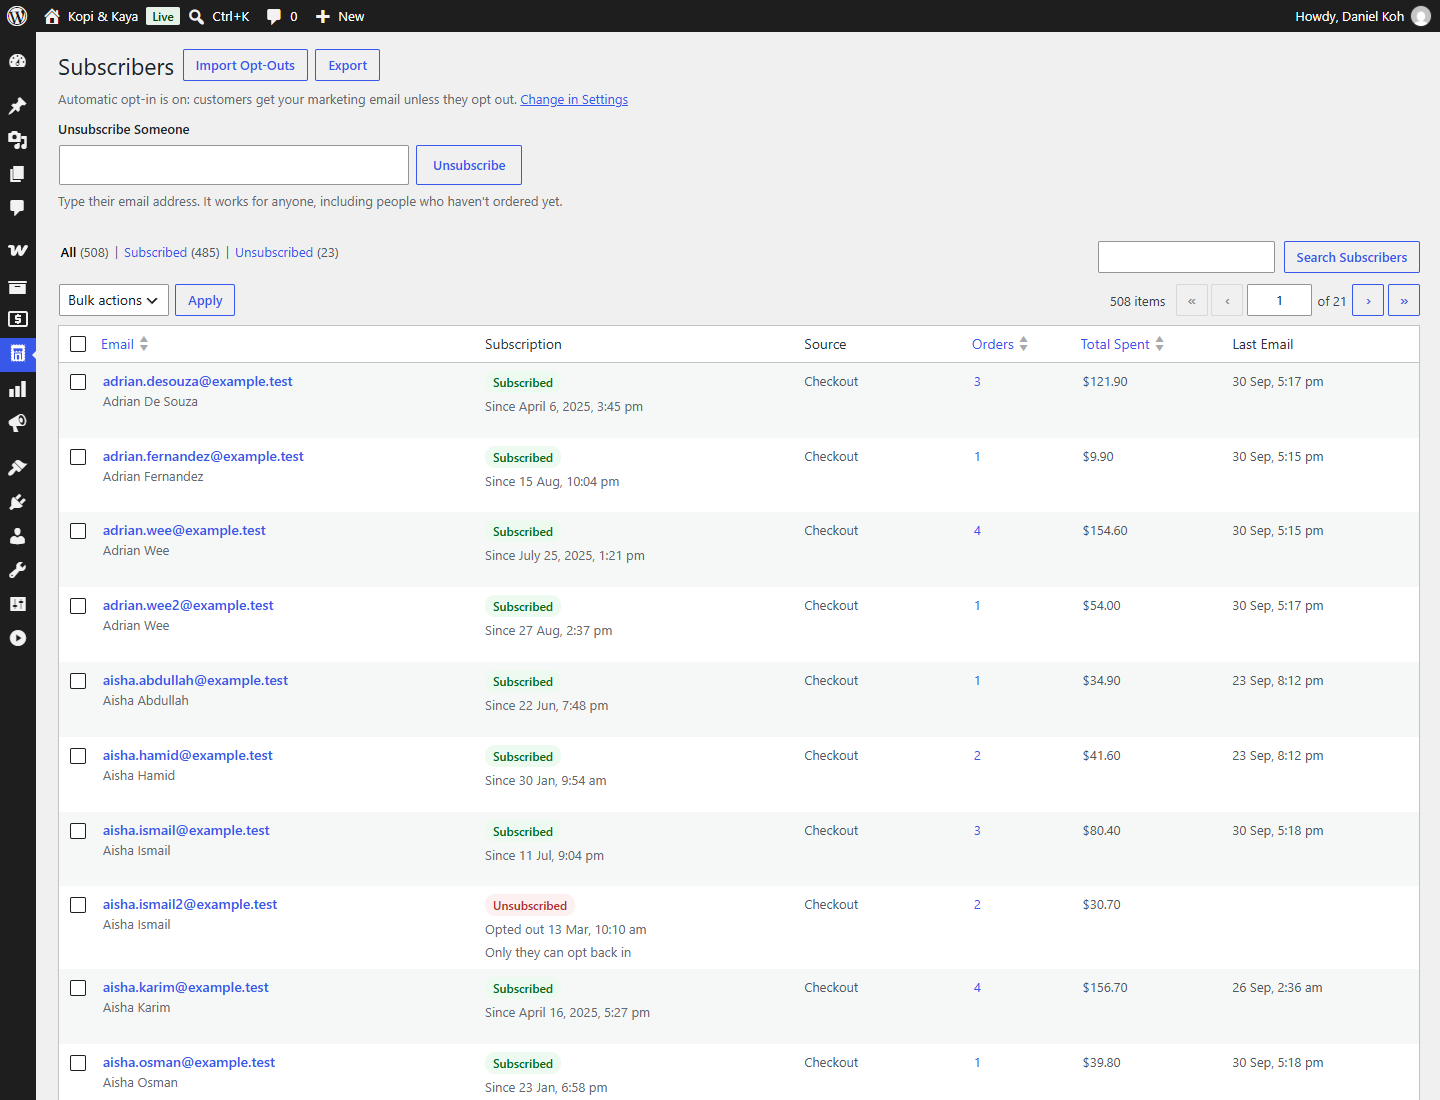Show All (508) subscribers

[84, 252]
